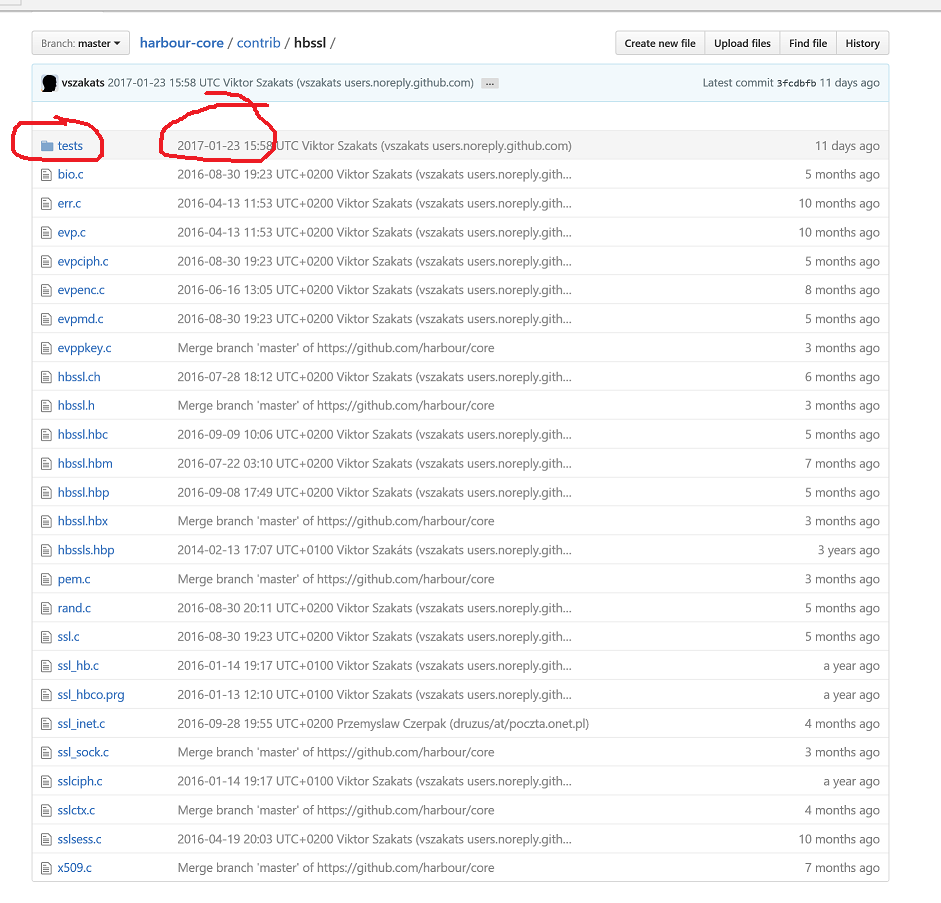Click the Find file button

pyautogui.click(x=807, y=43)
